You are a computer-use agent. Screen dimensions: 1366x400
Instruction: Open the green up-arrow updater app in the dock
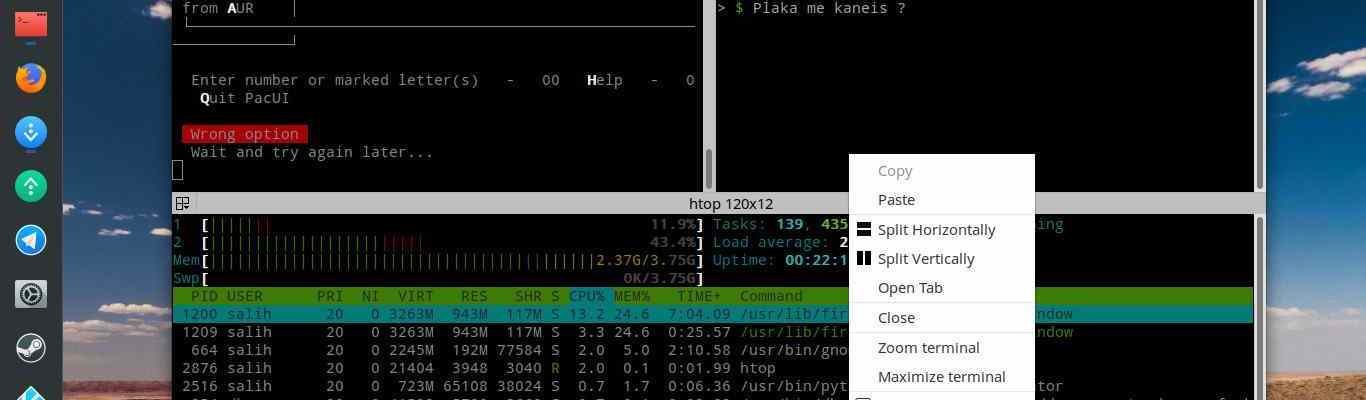tap(30, 186)
